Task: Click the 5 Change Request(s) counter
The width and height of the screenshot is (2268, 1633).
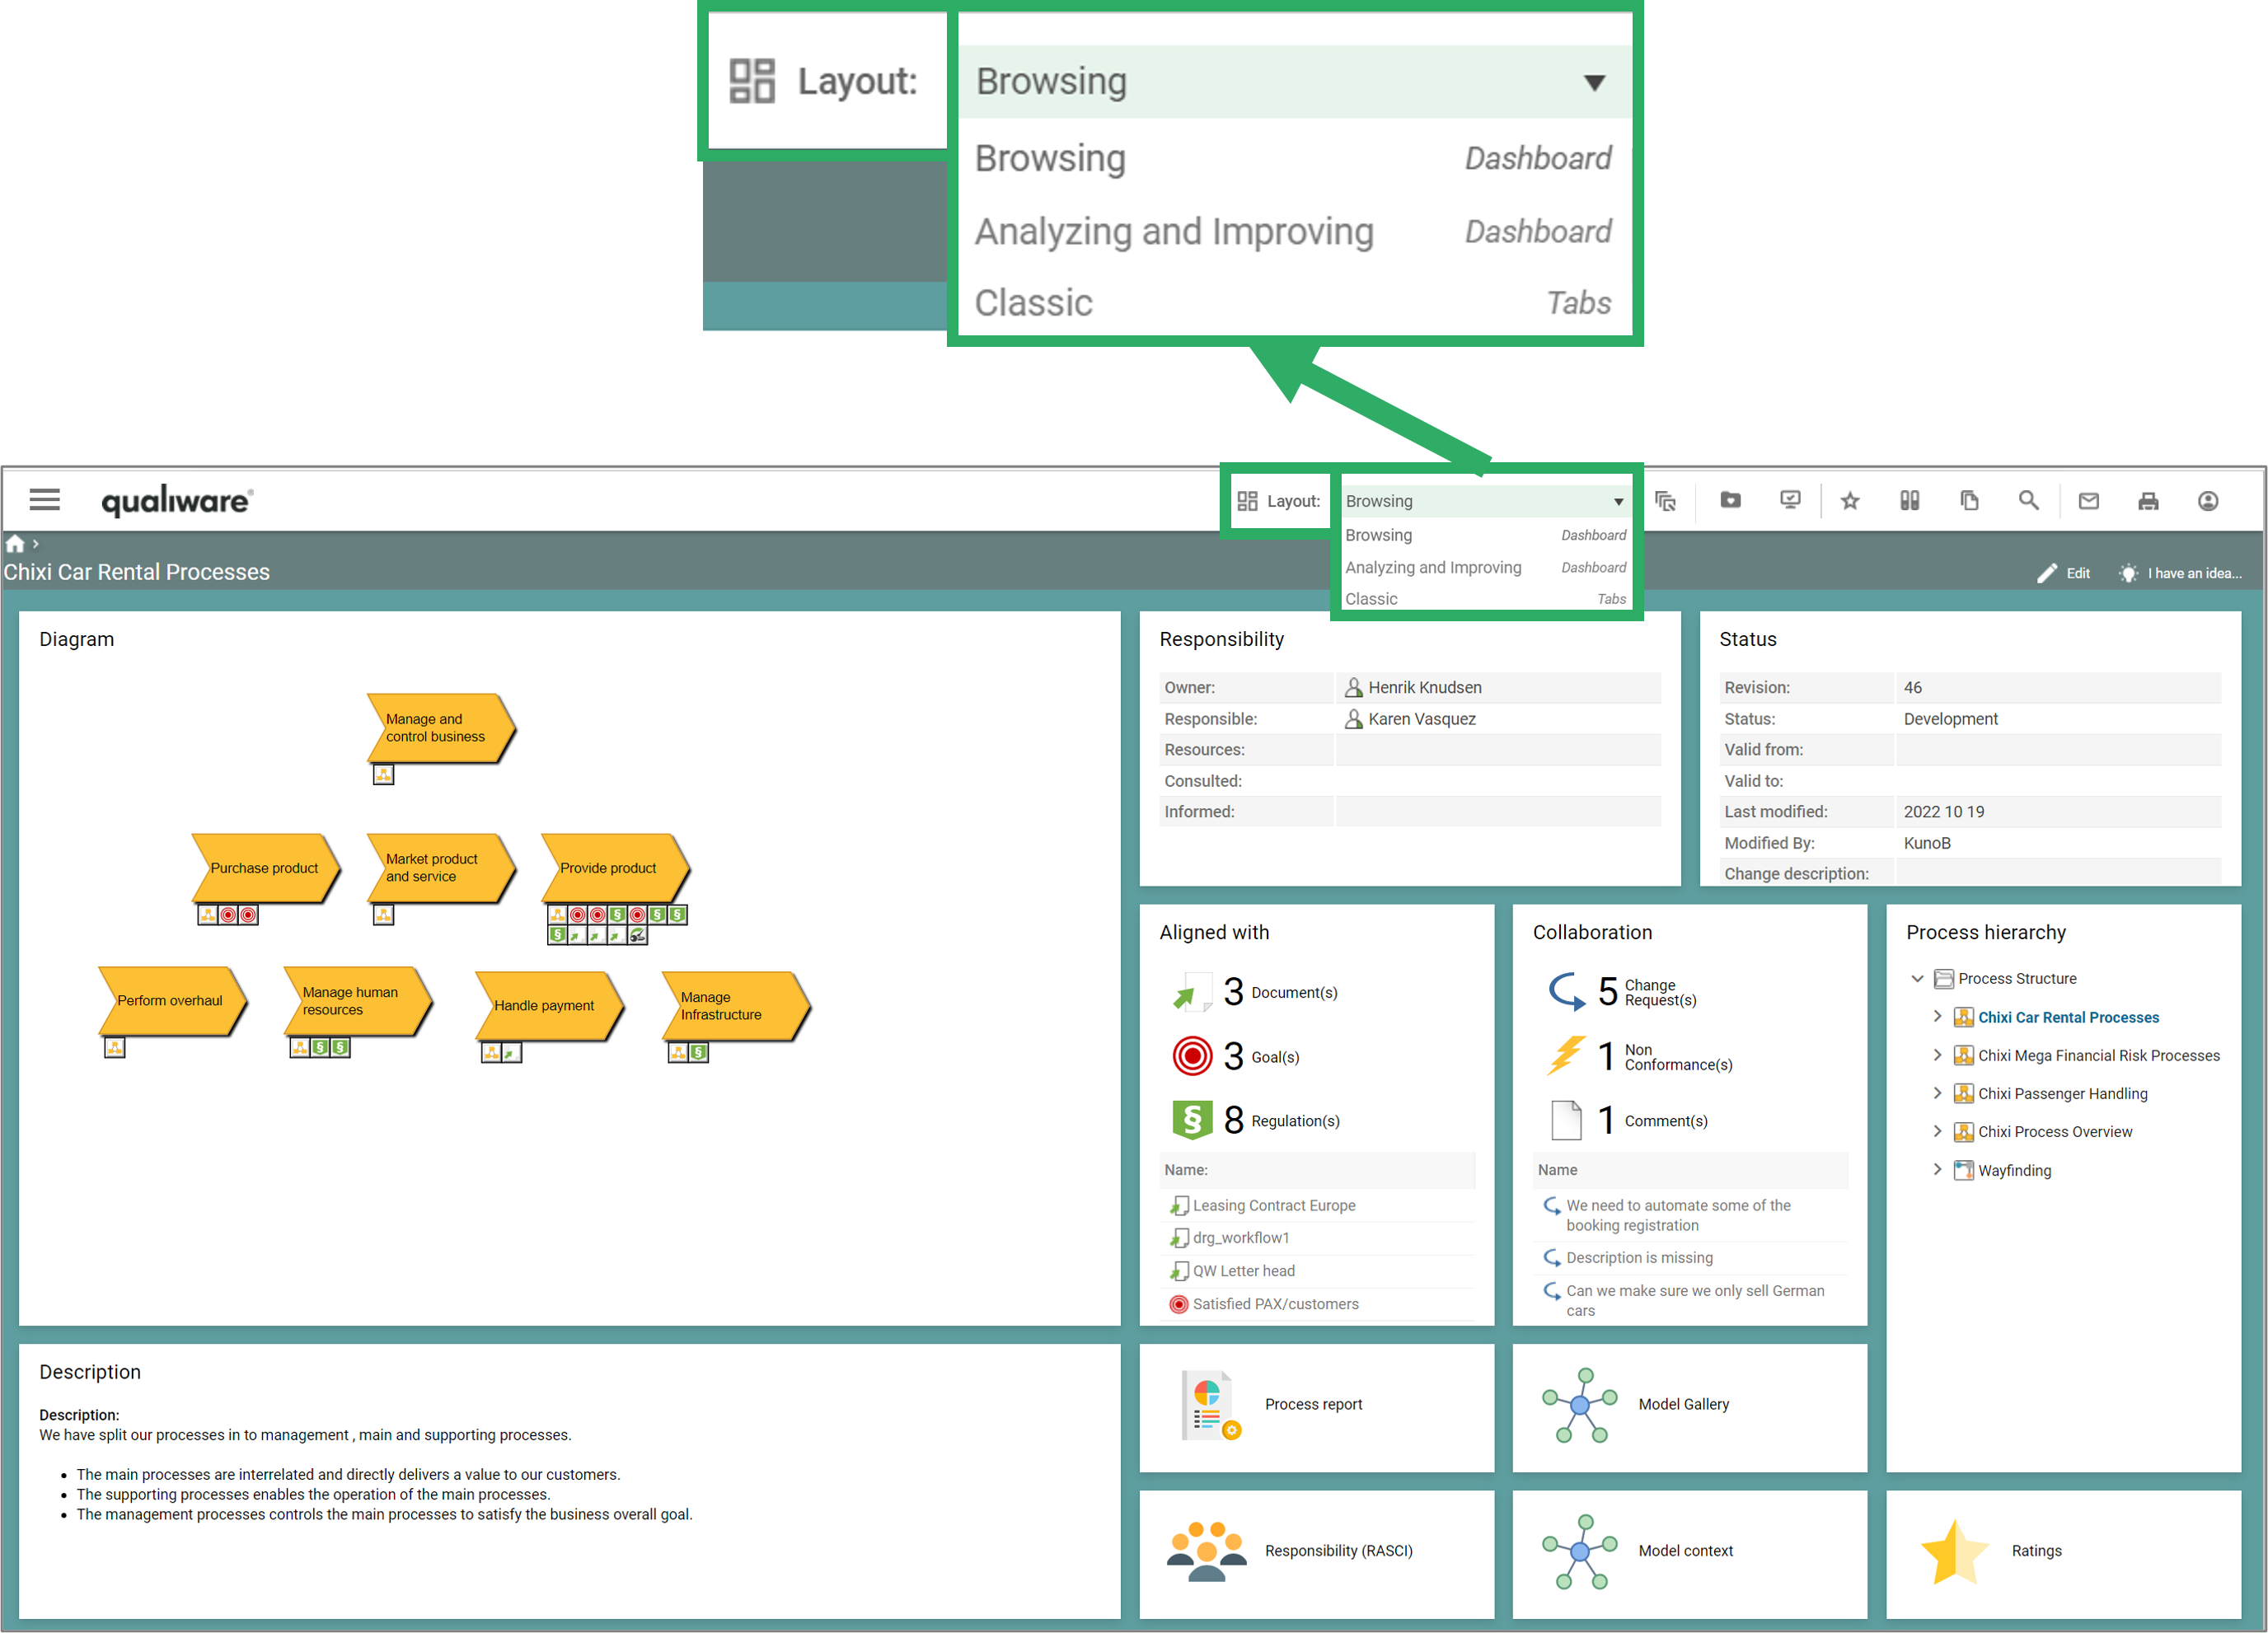Action: tap(1622, 992)
